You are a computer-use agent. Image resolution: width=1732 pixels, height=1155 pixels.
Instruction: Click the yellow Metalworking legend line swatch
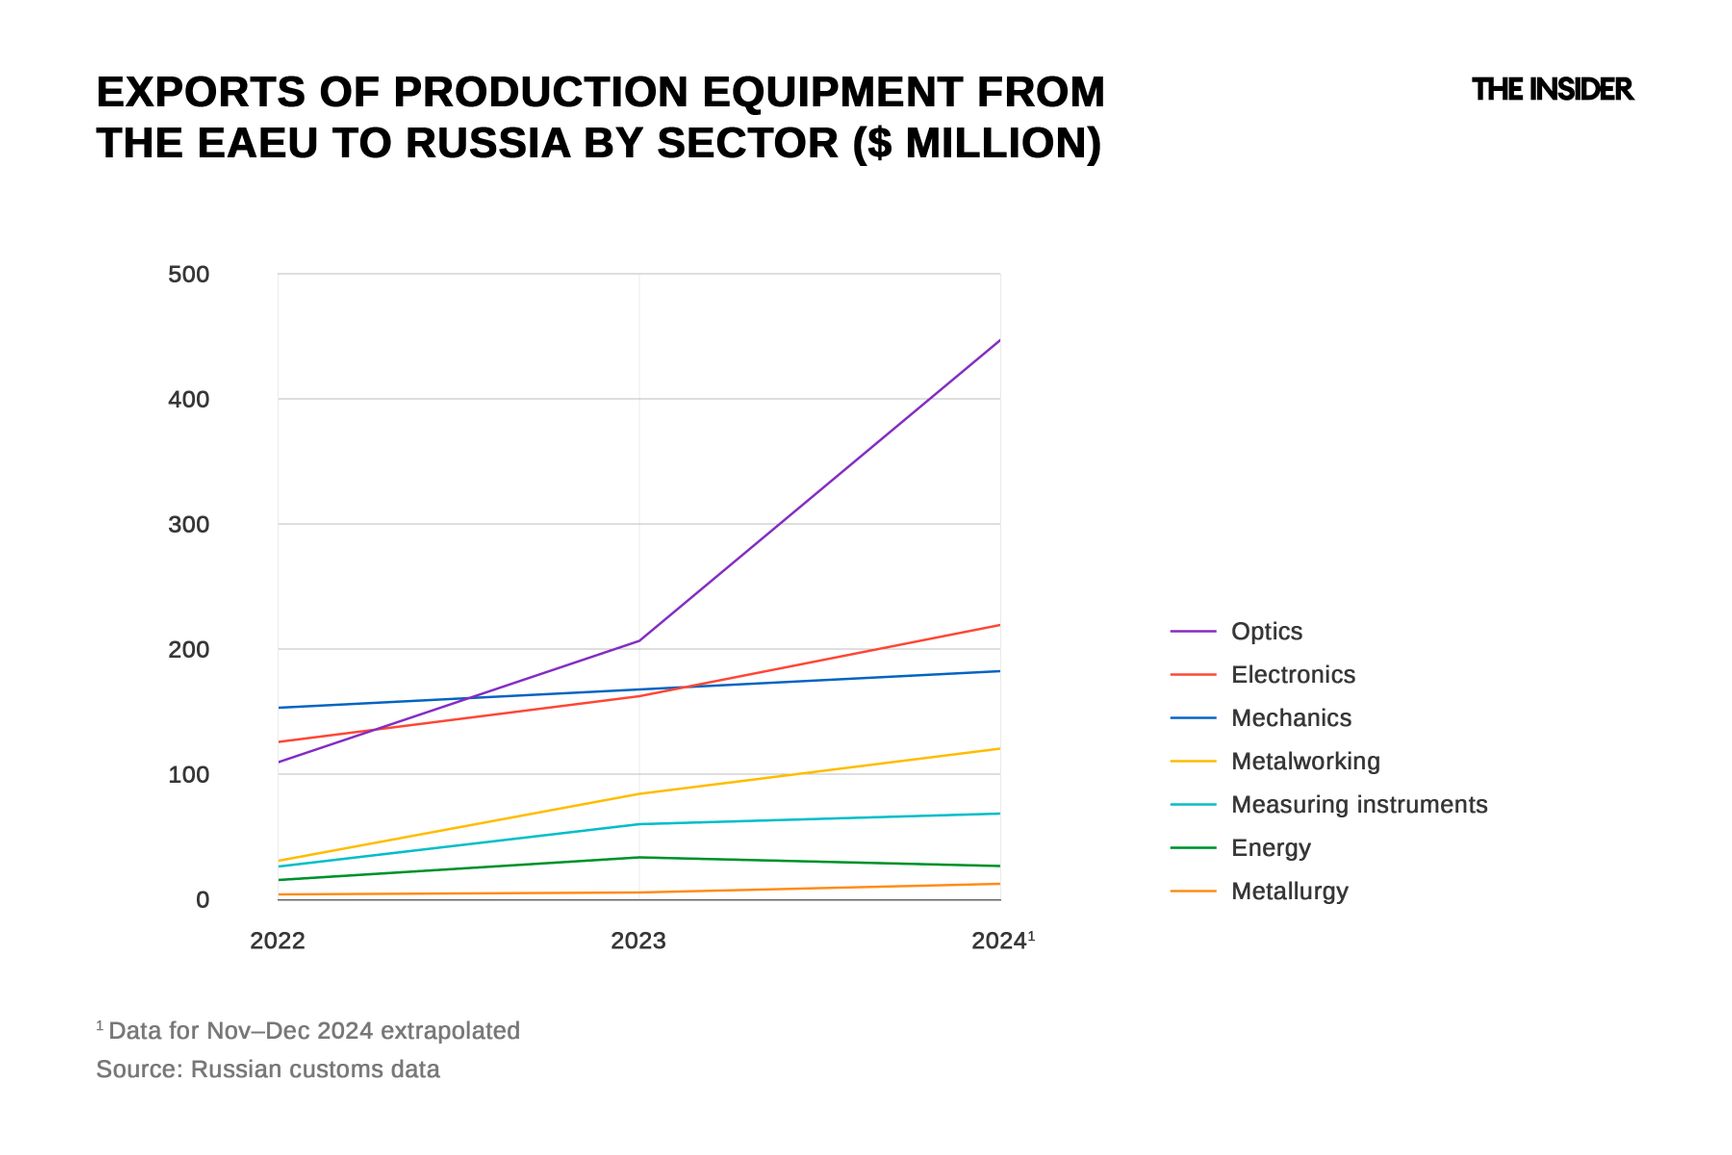coord(1192,761)
